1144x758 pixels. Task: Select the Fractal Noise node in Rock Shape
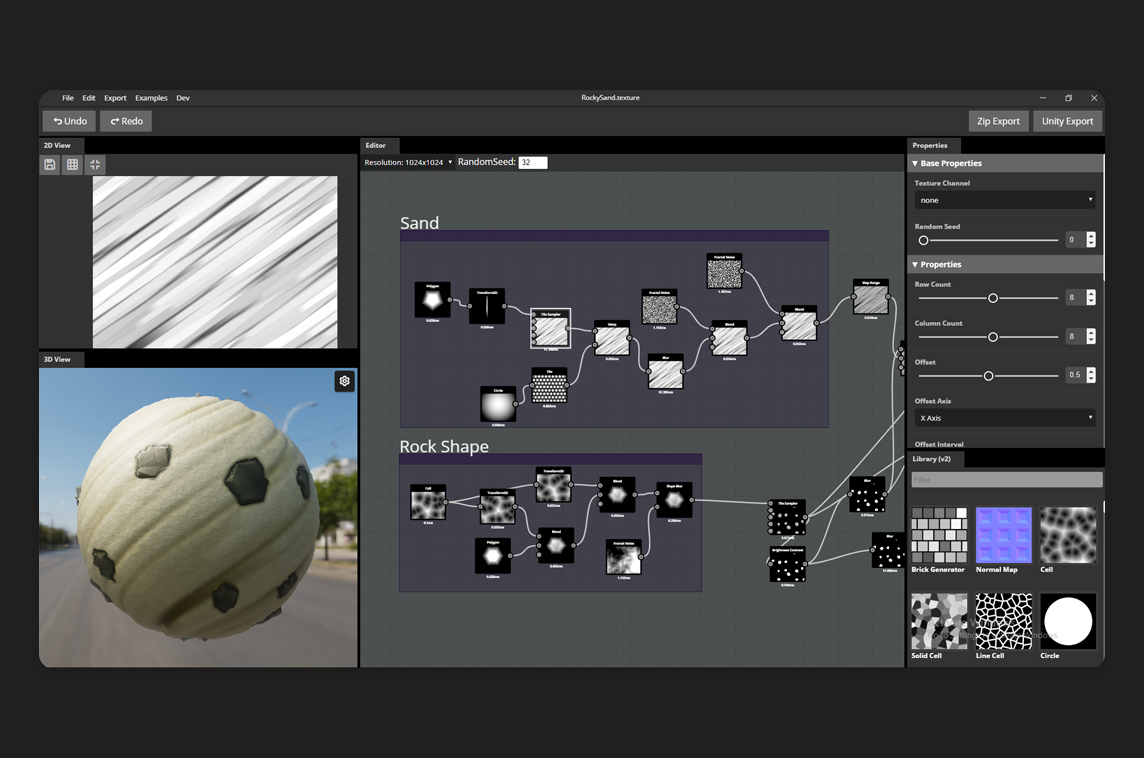[624, 558]
